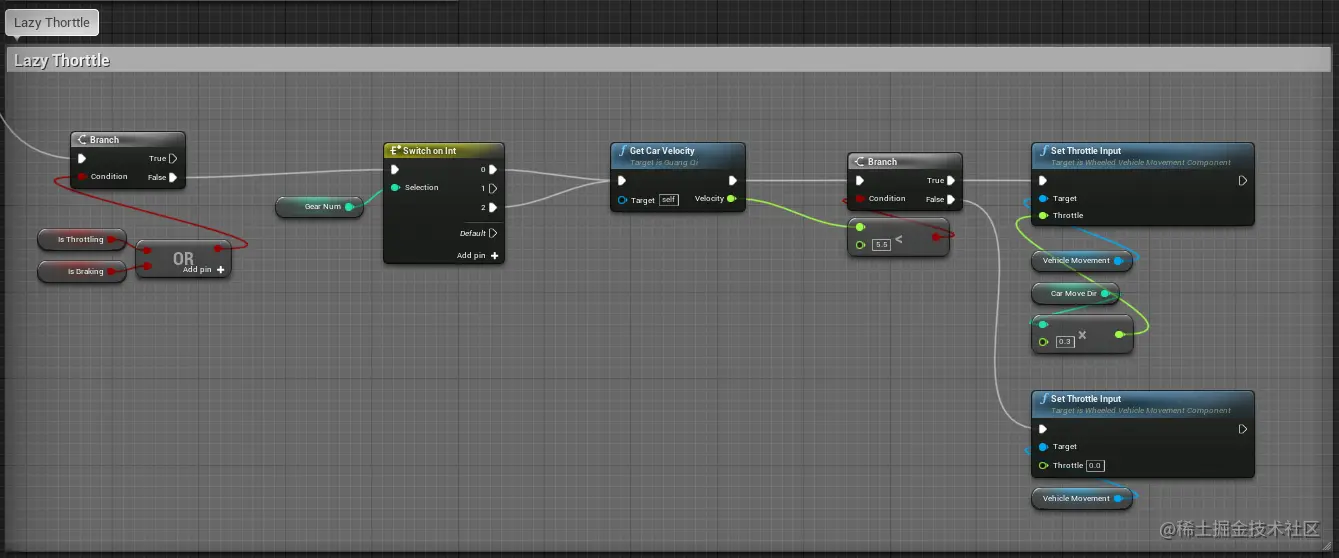1339x558 pixels.
Task: Click True exec pin on Branch beside OR node
Action: tap(173, 158)
